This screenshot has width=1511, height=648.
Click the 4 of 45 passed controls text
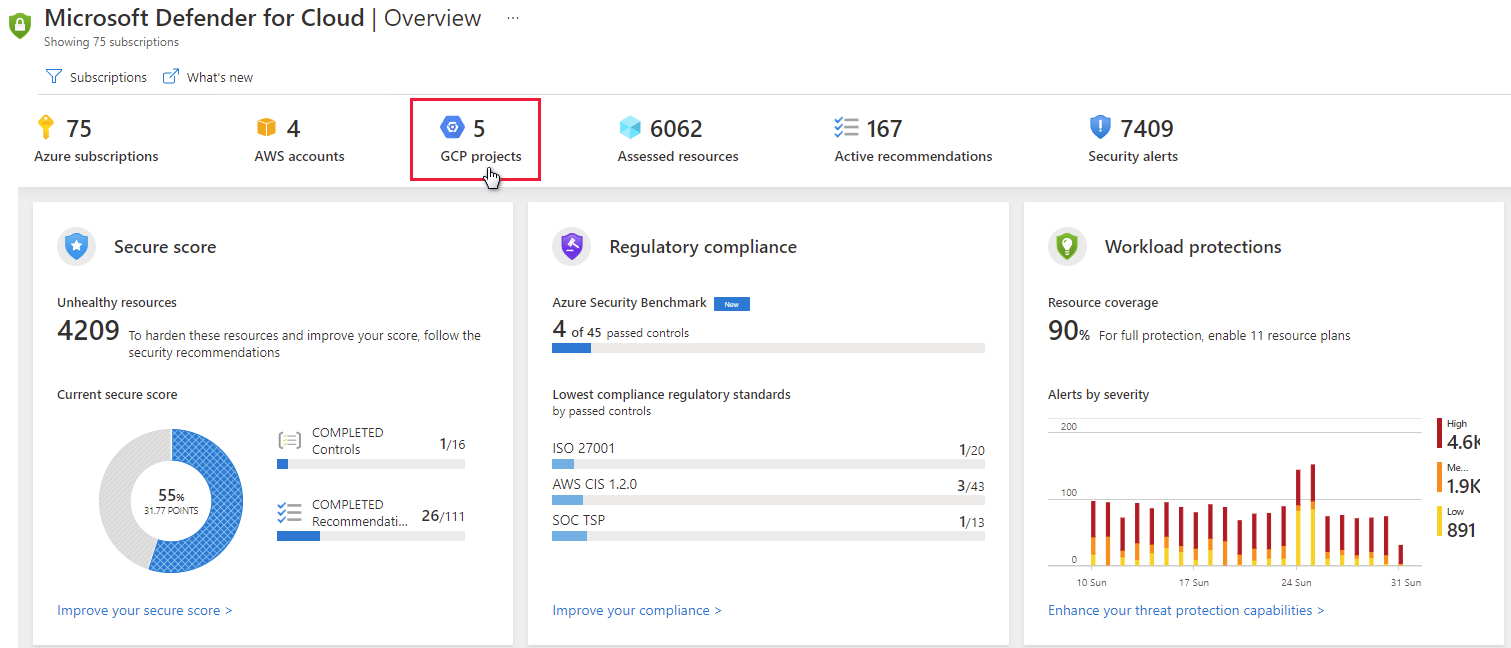620,331
